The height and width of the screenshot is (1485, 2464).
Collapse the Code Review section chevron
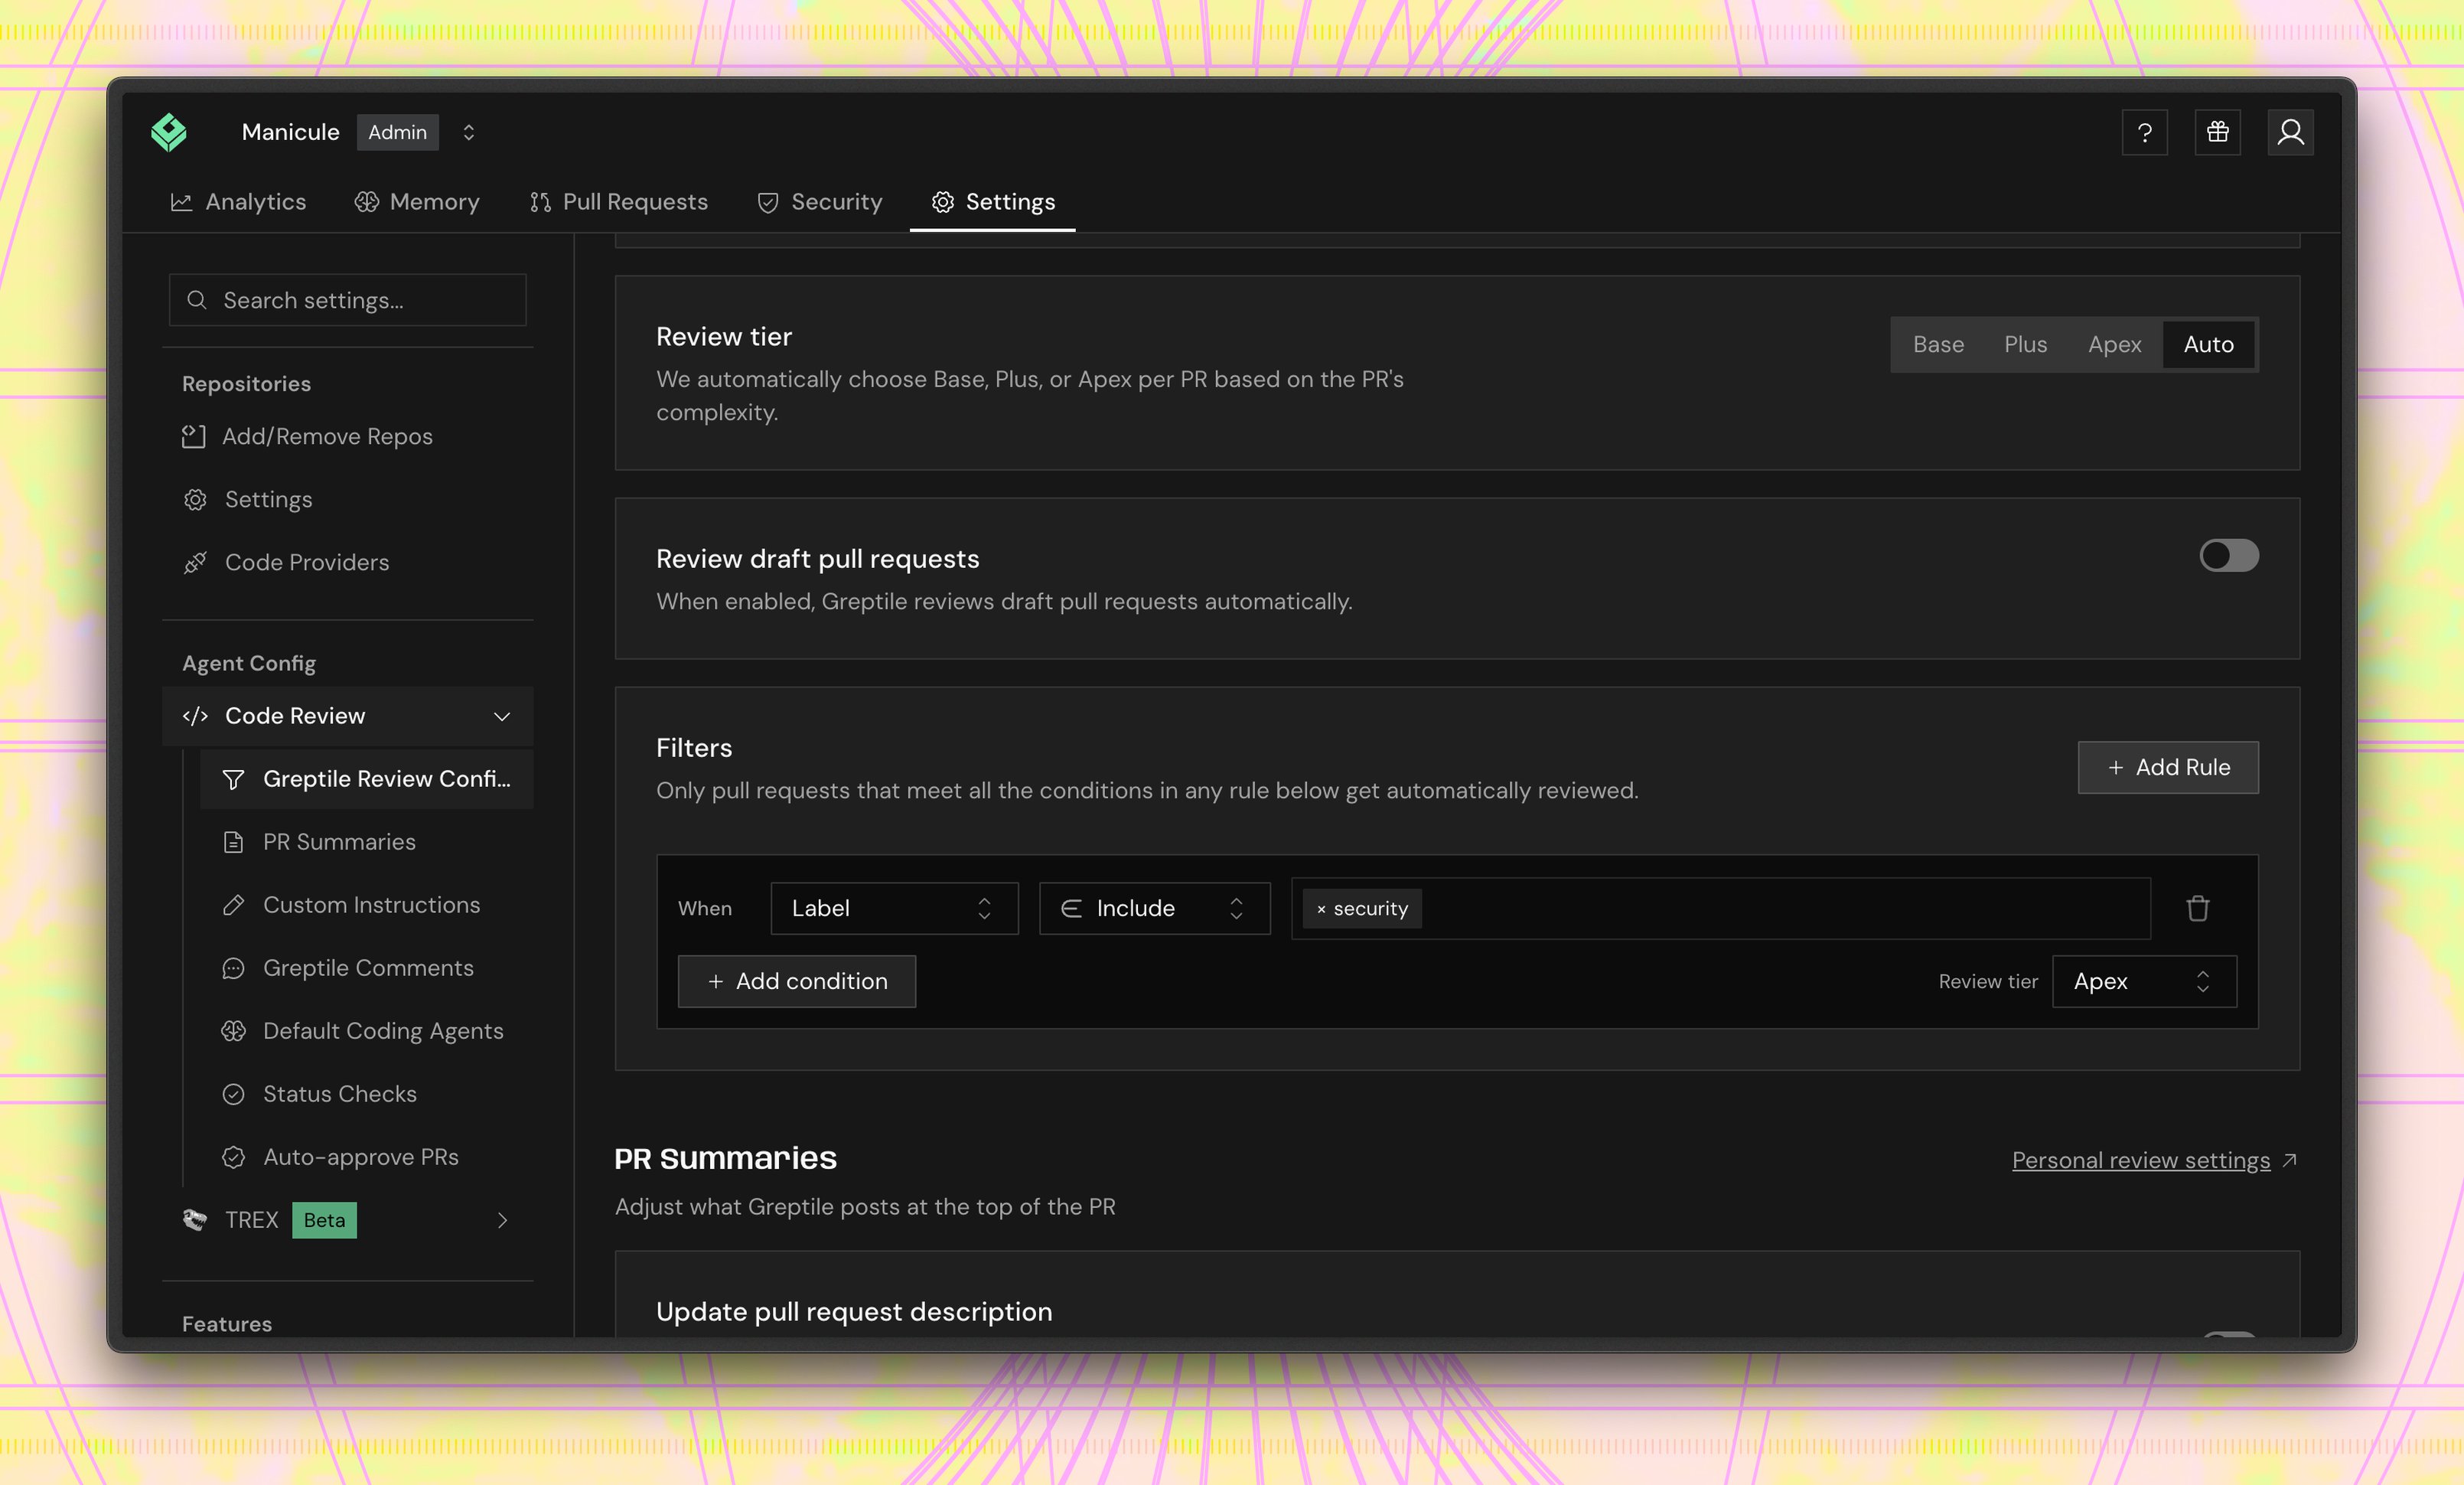pos(502,716)
